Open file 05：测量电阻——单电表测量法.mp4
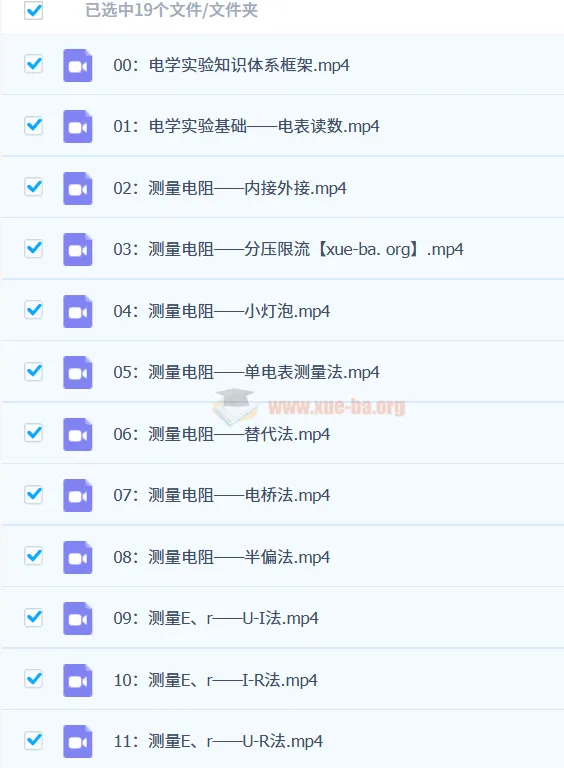564x768 pixels. (246, 372)
